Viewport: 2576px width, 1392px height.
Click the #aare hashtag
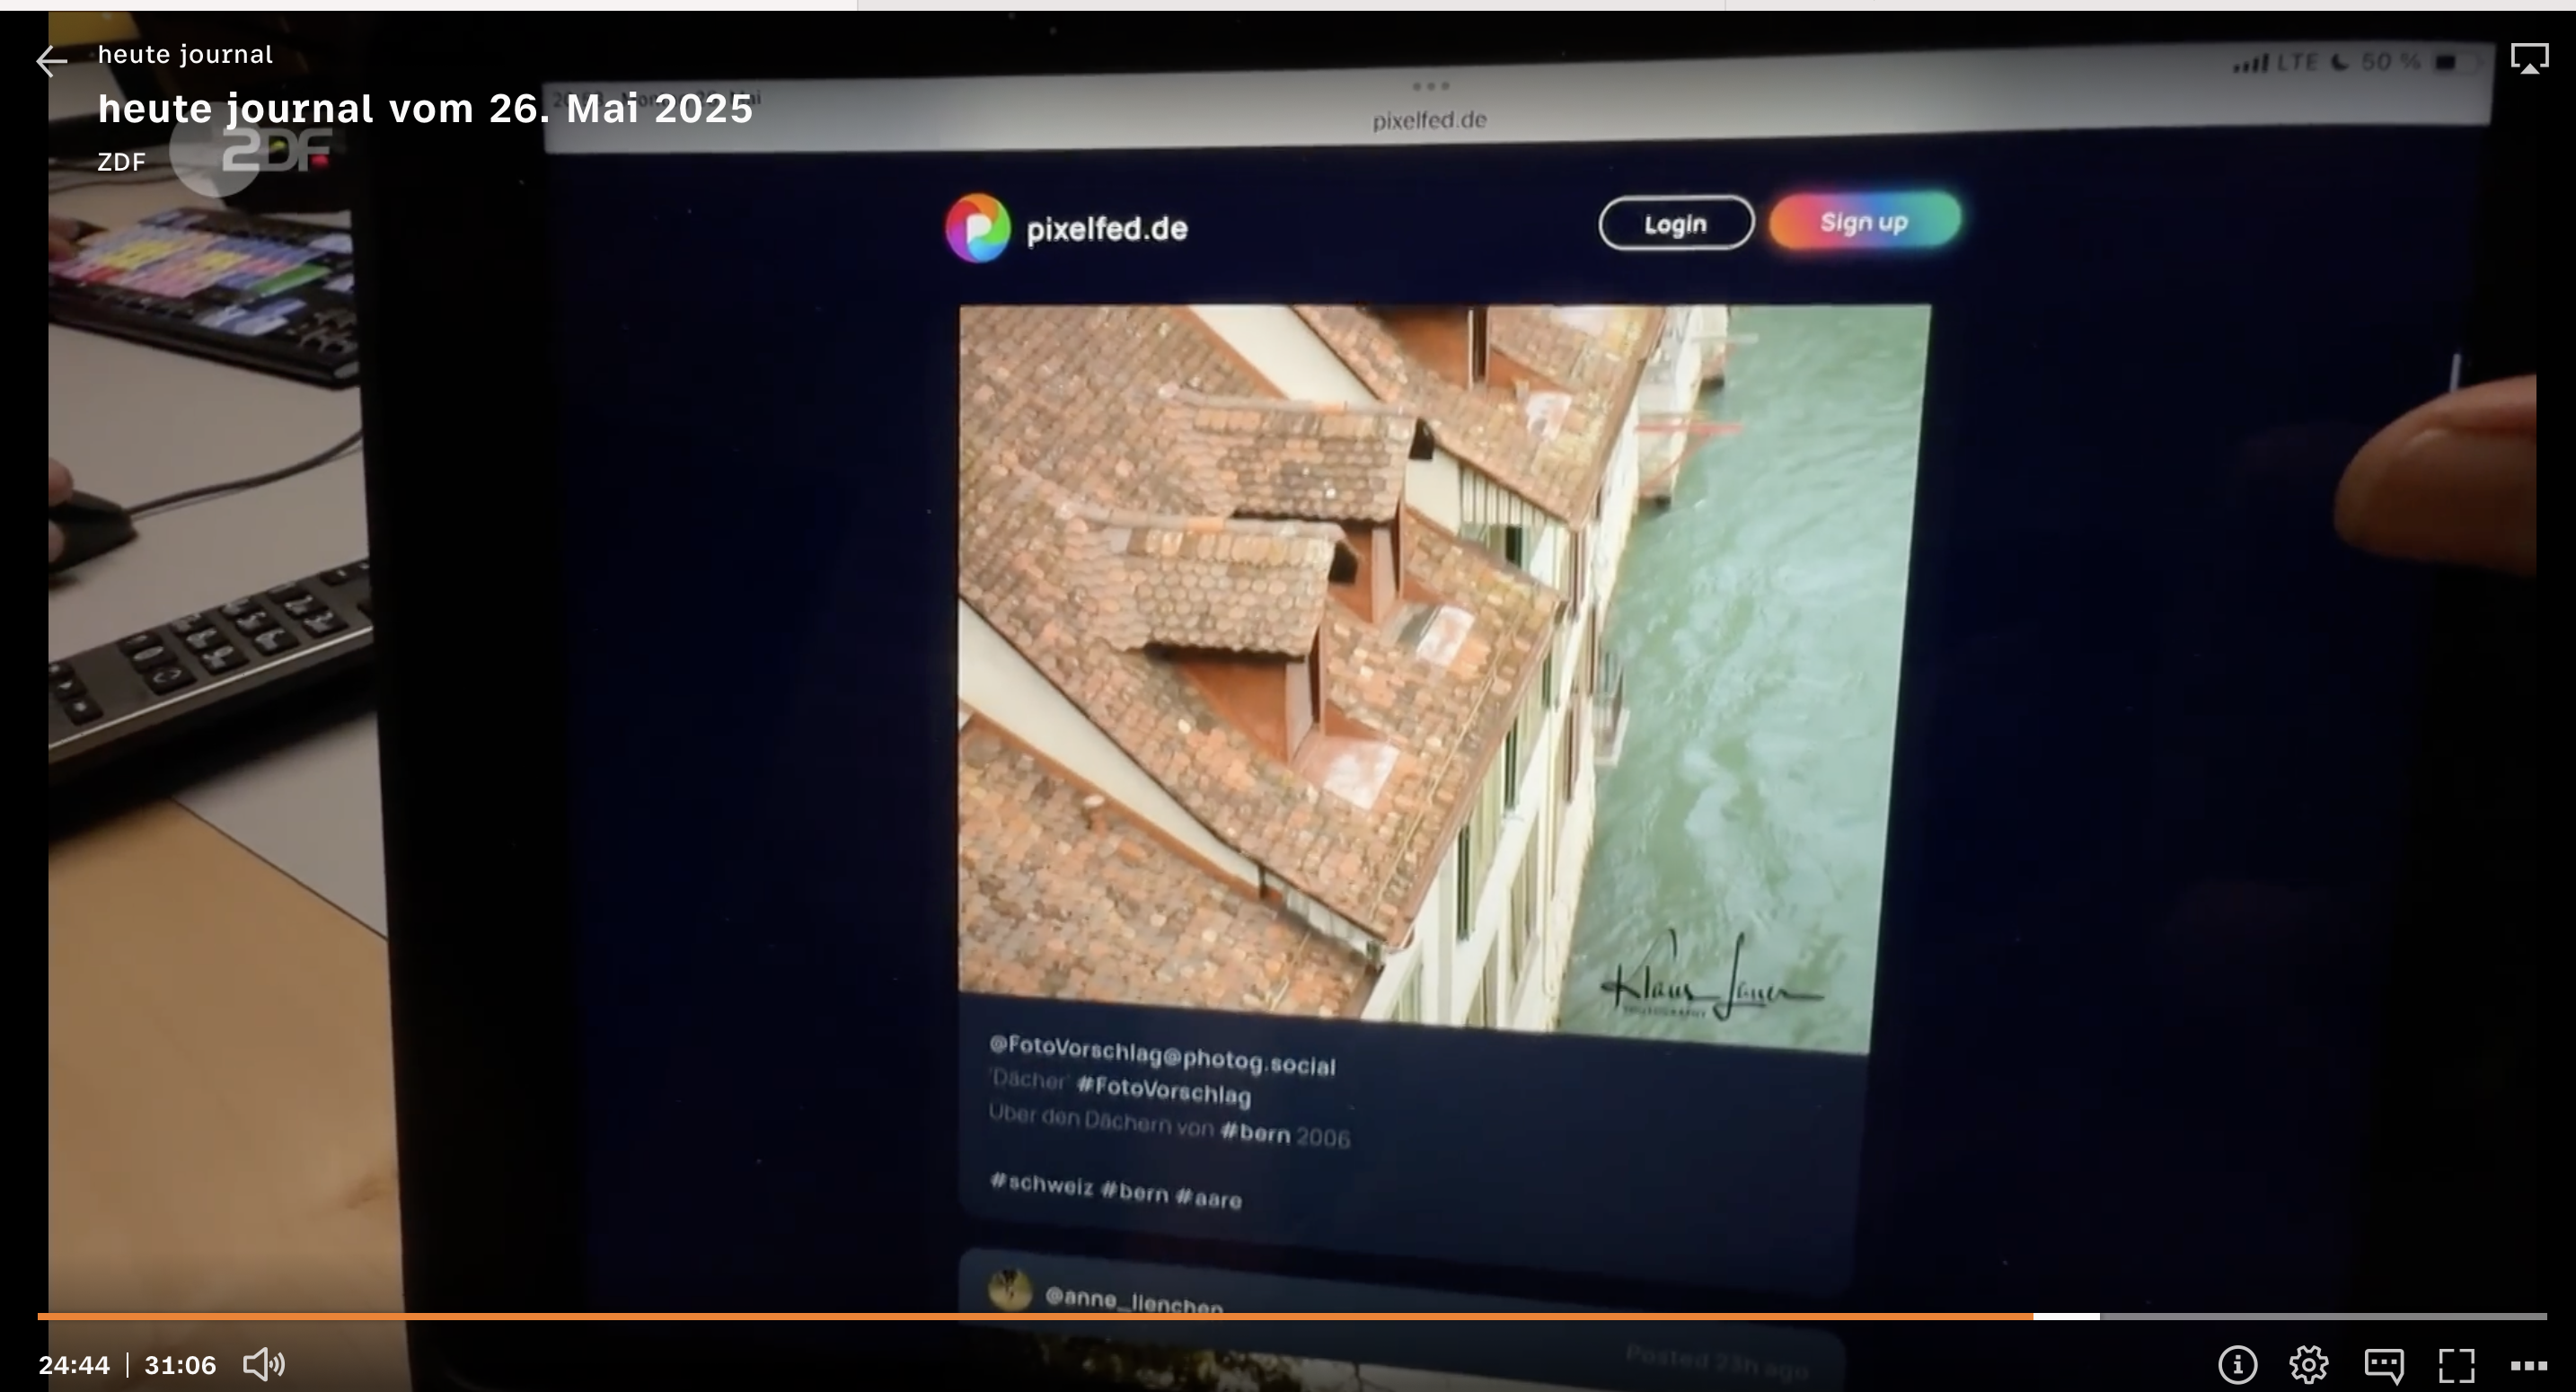coord(1208,1197)
